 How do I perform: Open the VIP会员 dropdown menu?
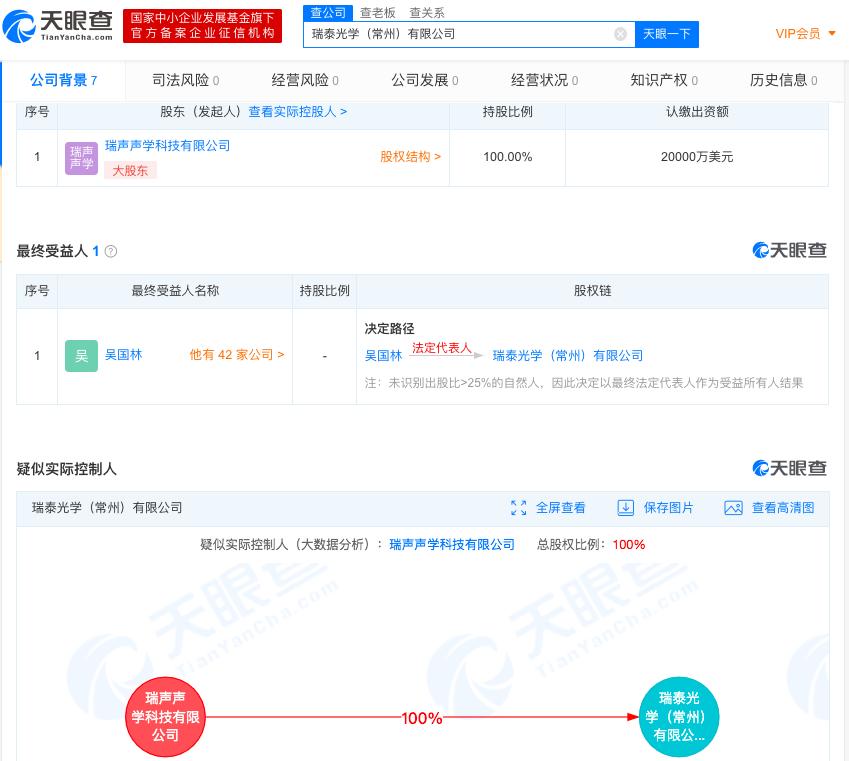point(805,34)
